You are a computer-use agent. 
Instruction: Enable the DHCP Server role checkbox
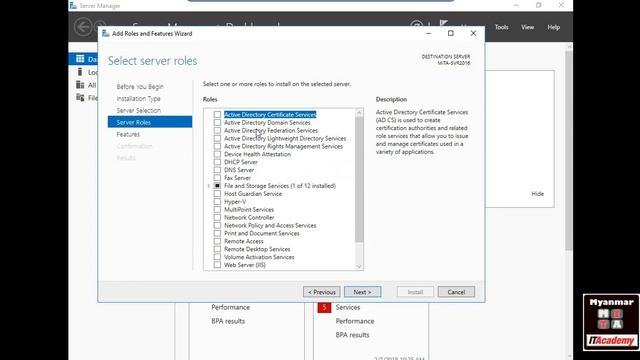[x=217, y=162]
